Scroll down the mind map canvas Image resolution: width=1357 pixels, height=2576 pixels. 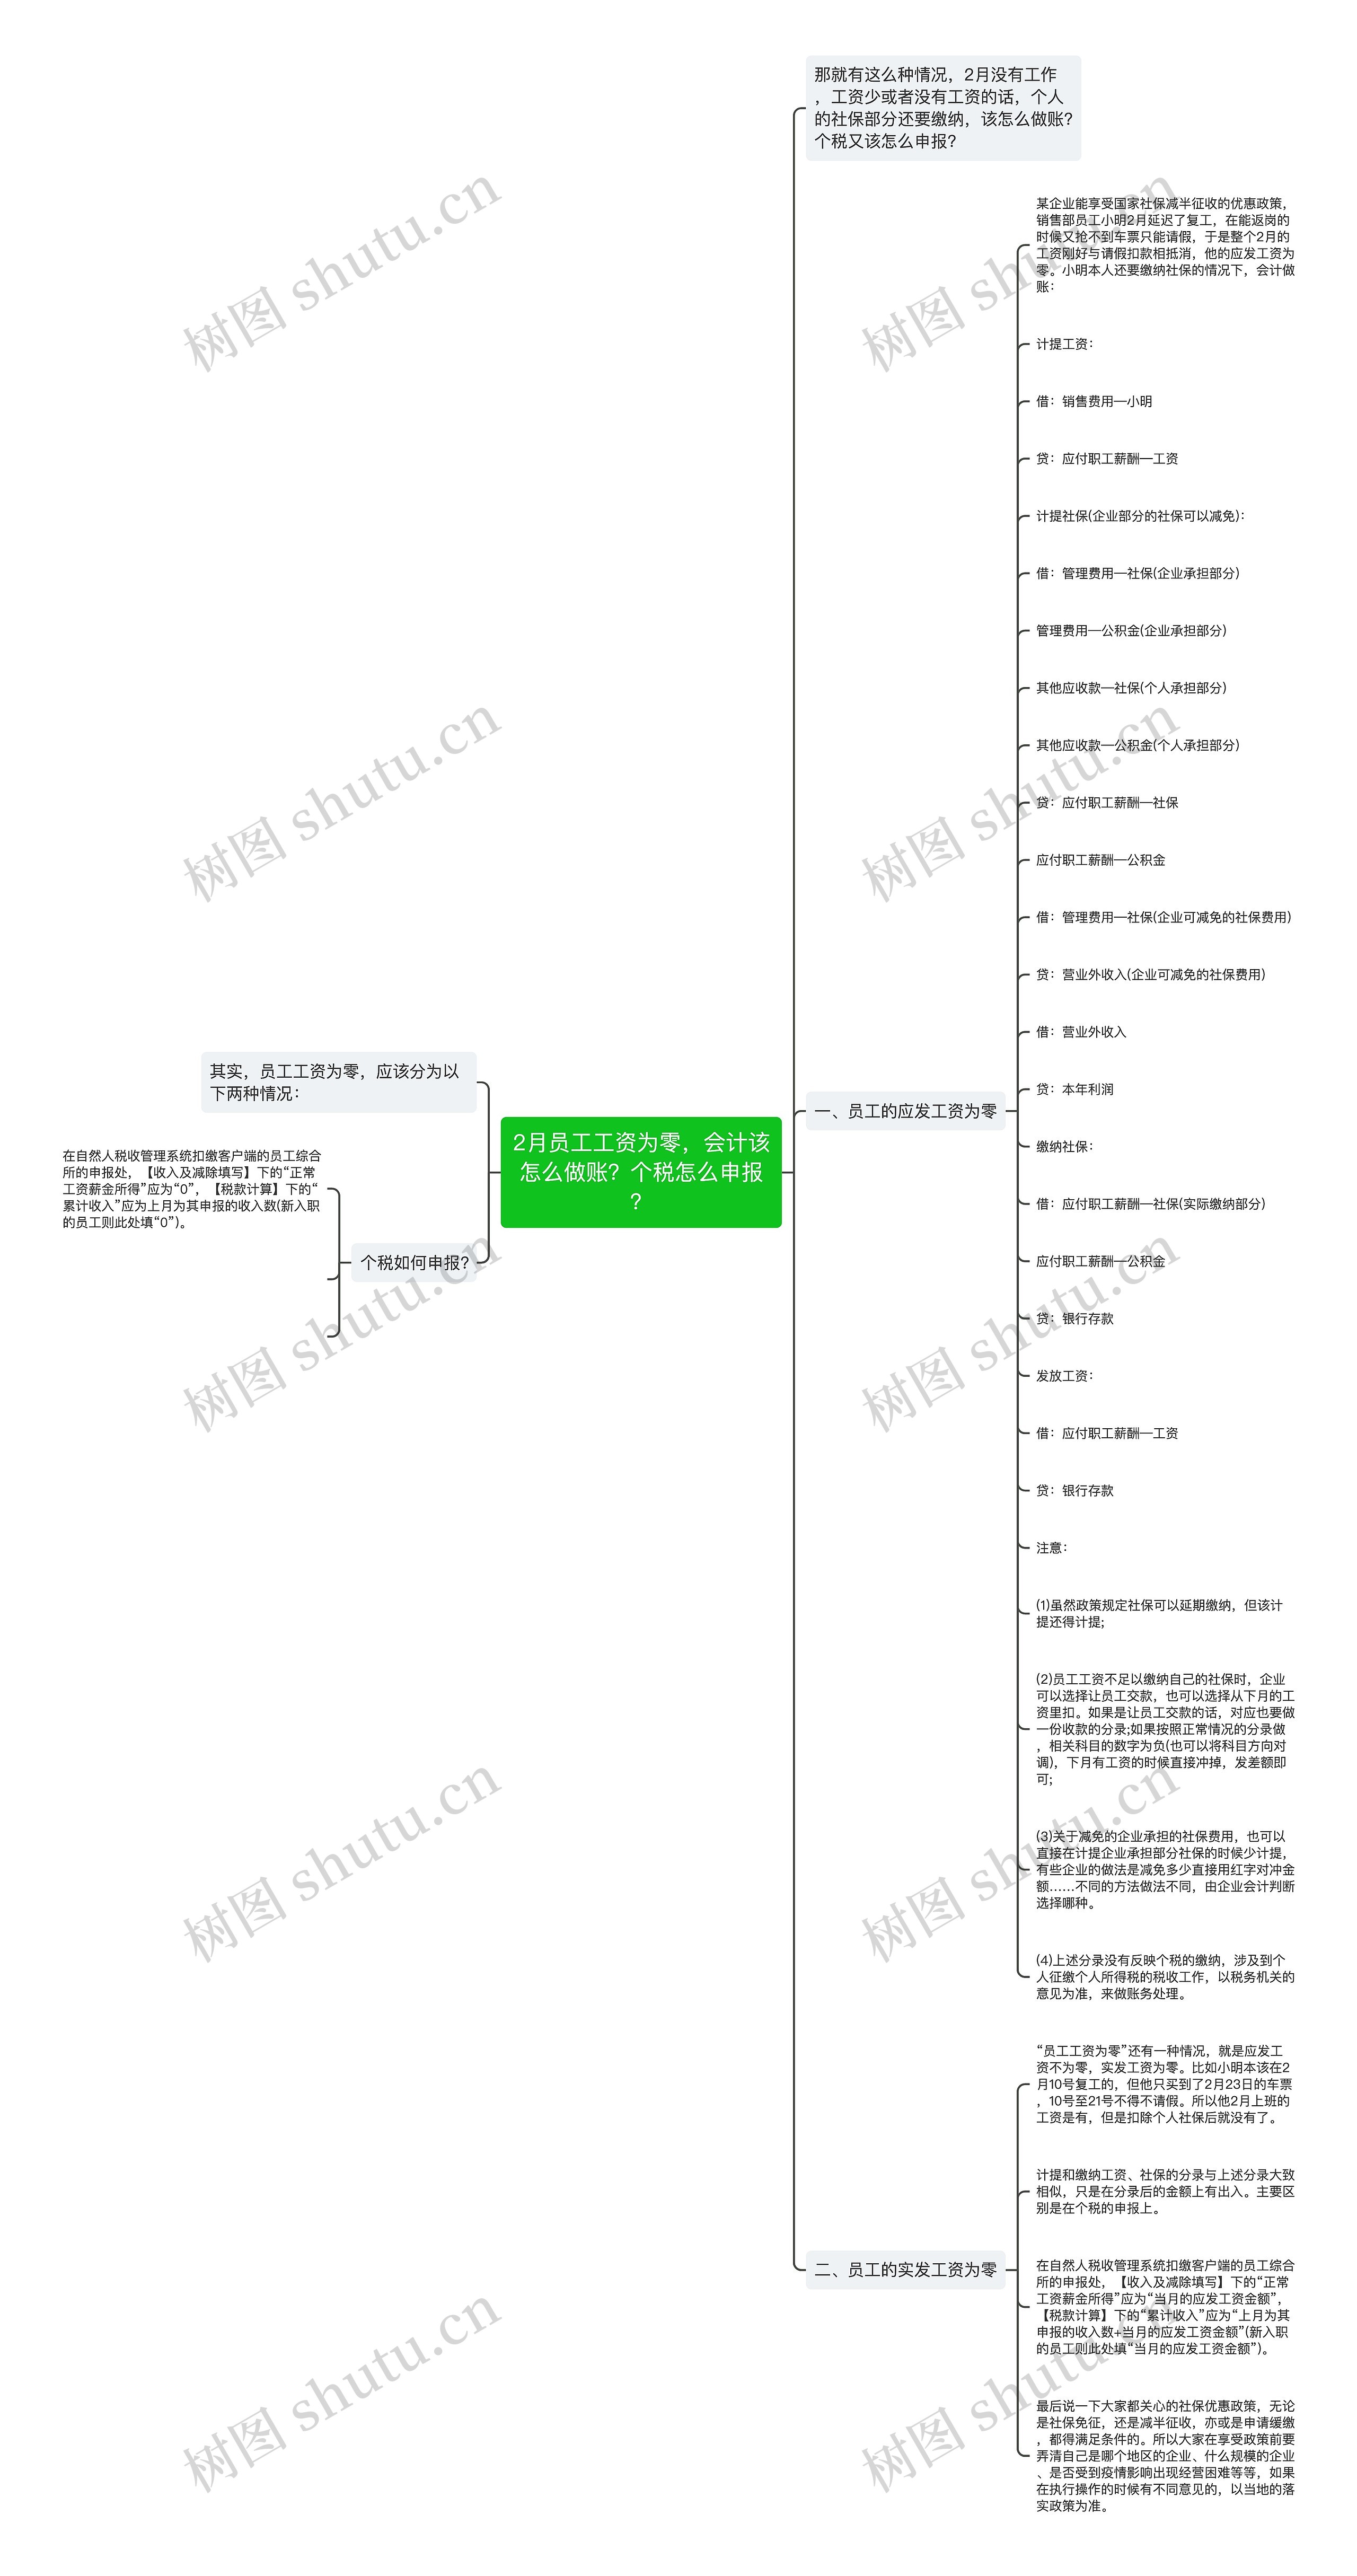point(677,1288)
